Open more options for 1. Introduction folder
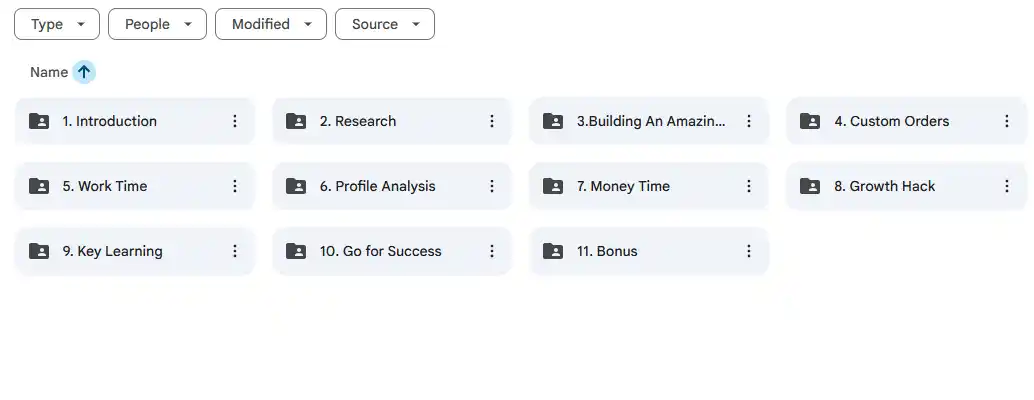Viewport: 1034px width, 400px height. (235, 121)
